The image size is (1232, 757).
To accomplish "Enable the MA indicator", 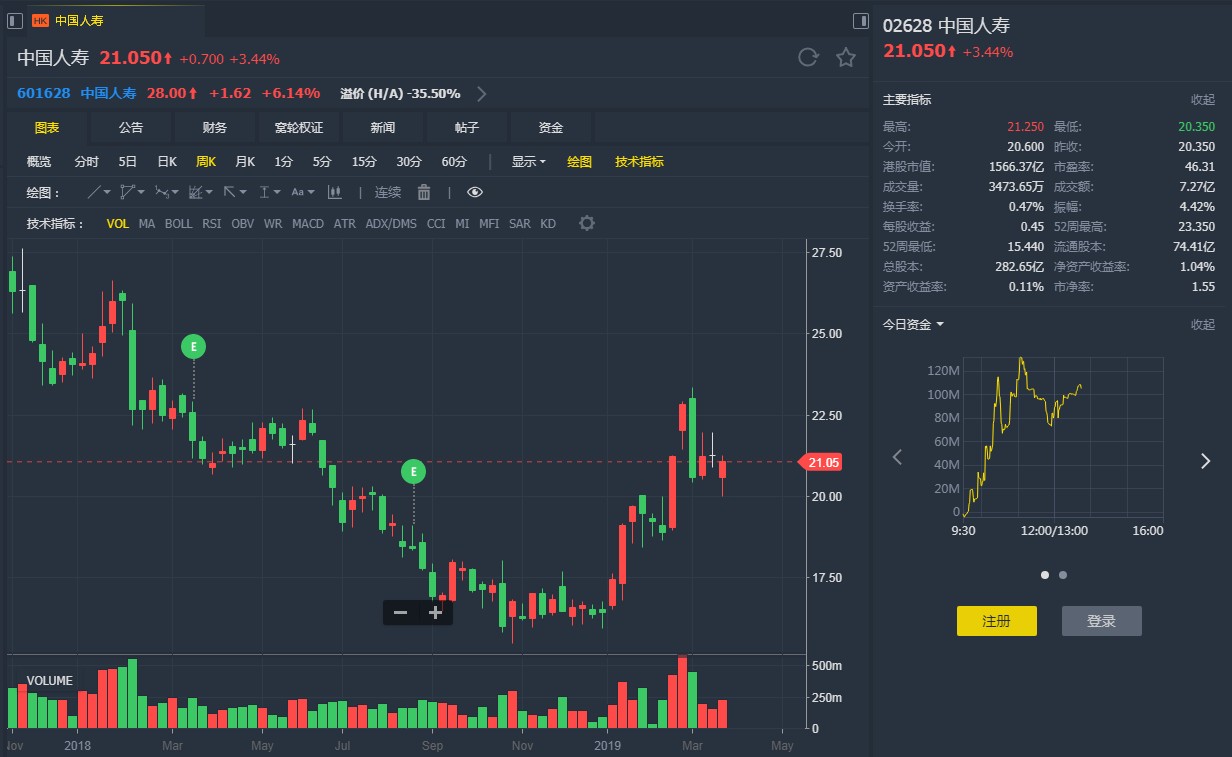I will [x=147, y=224].
